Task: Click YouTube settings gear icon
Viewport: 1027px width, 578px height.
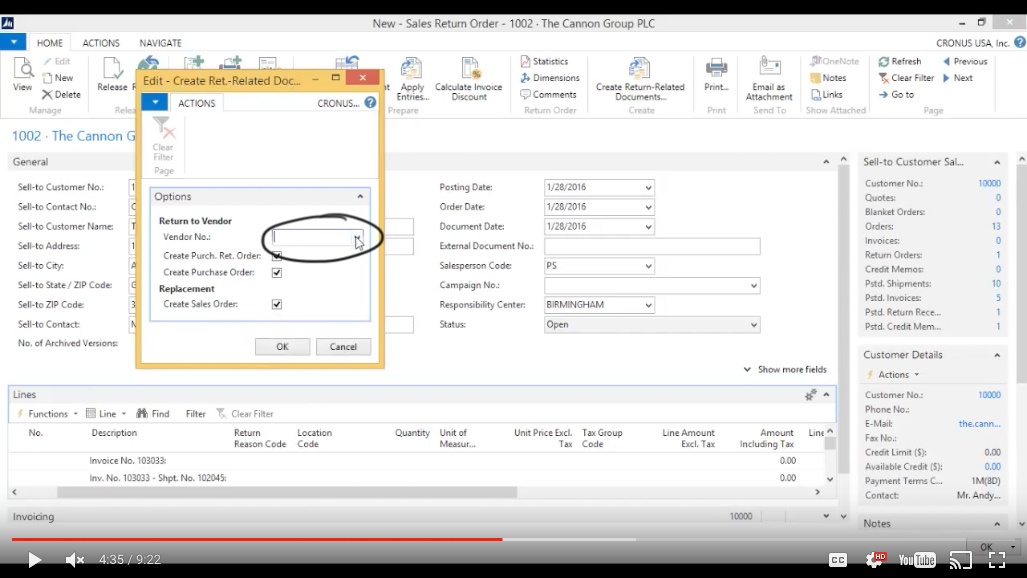Action: click(x=875, y=559)
